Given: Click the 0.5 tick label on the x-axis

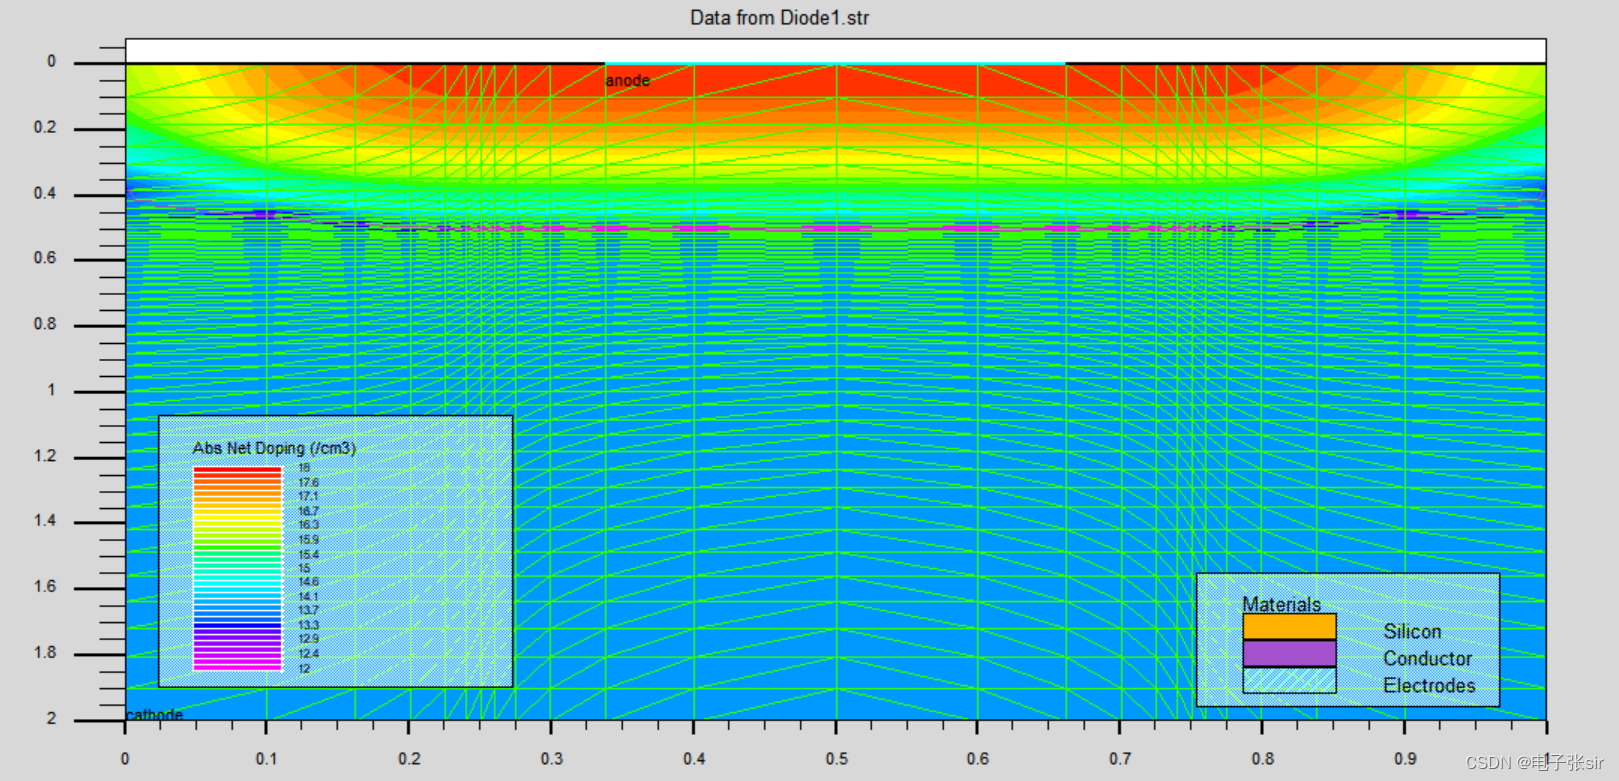Looking at the screenshot, I should pos(837,759).
